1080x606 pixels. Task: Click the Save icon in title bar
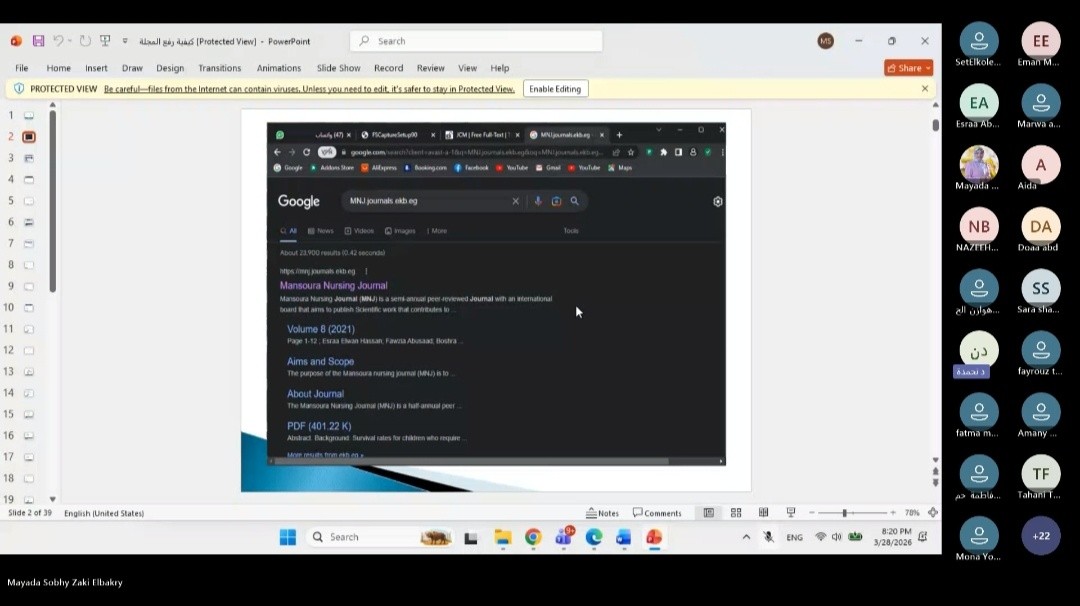[x=38, y=41]
